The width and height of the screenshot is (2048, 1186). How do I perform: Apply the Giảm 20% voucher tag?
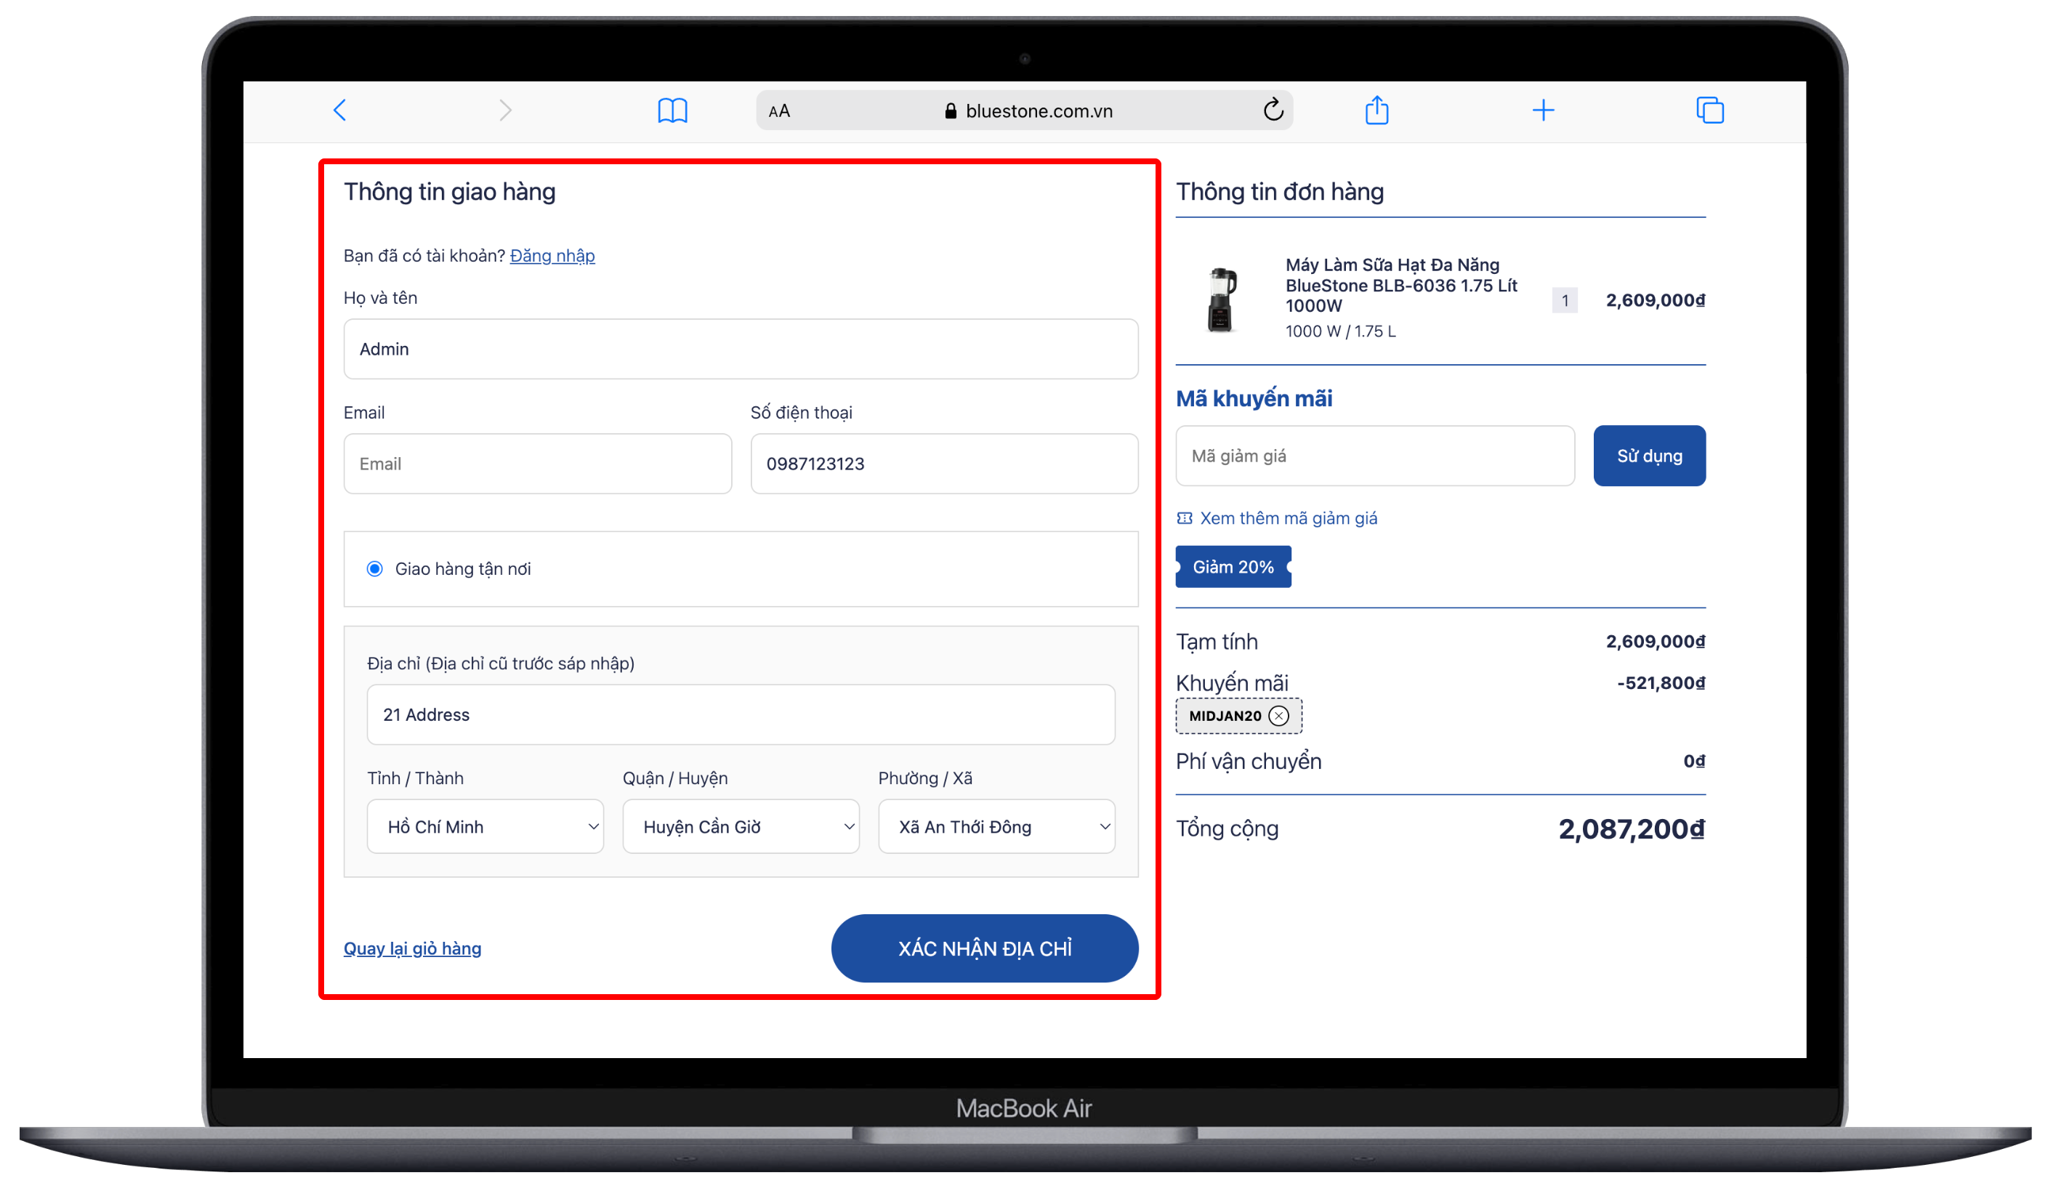pos(1233,567)
